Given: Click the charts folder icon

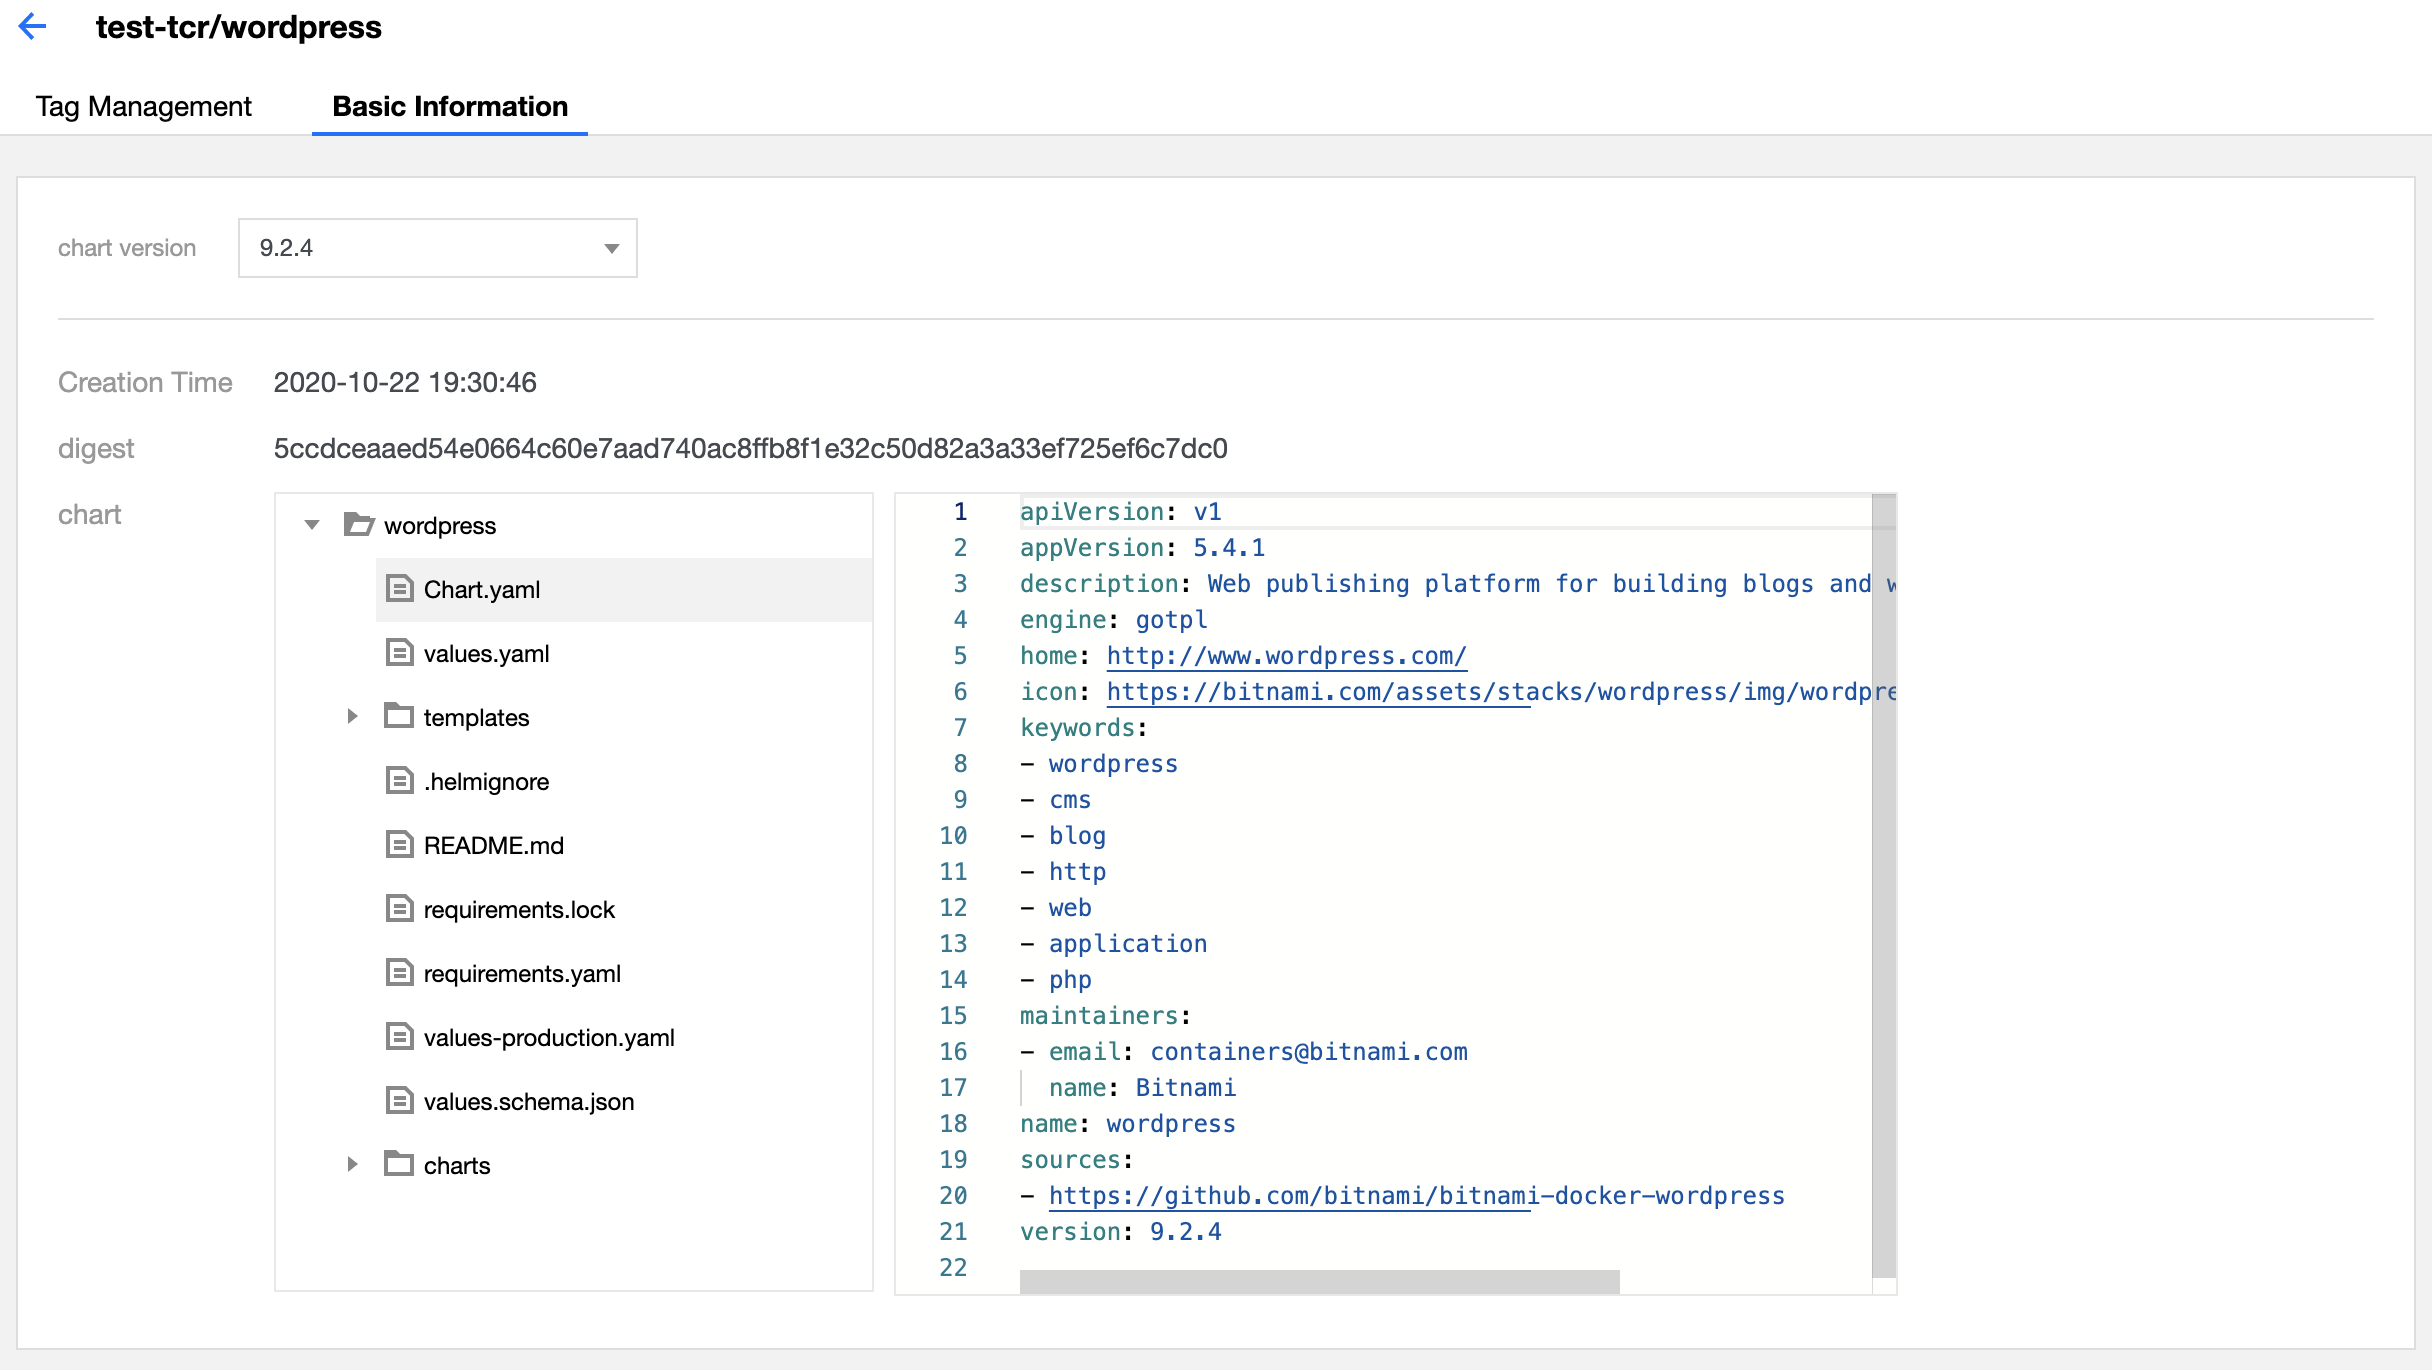Looking at the screenshot, I should pyautogui.click(x=399, y=1164).
